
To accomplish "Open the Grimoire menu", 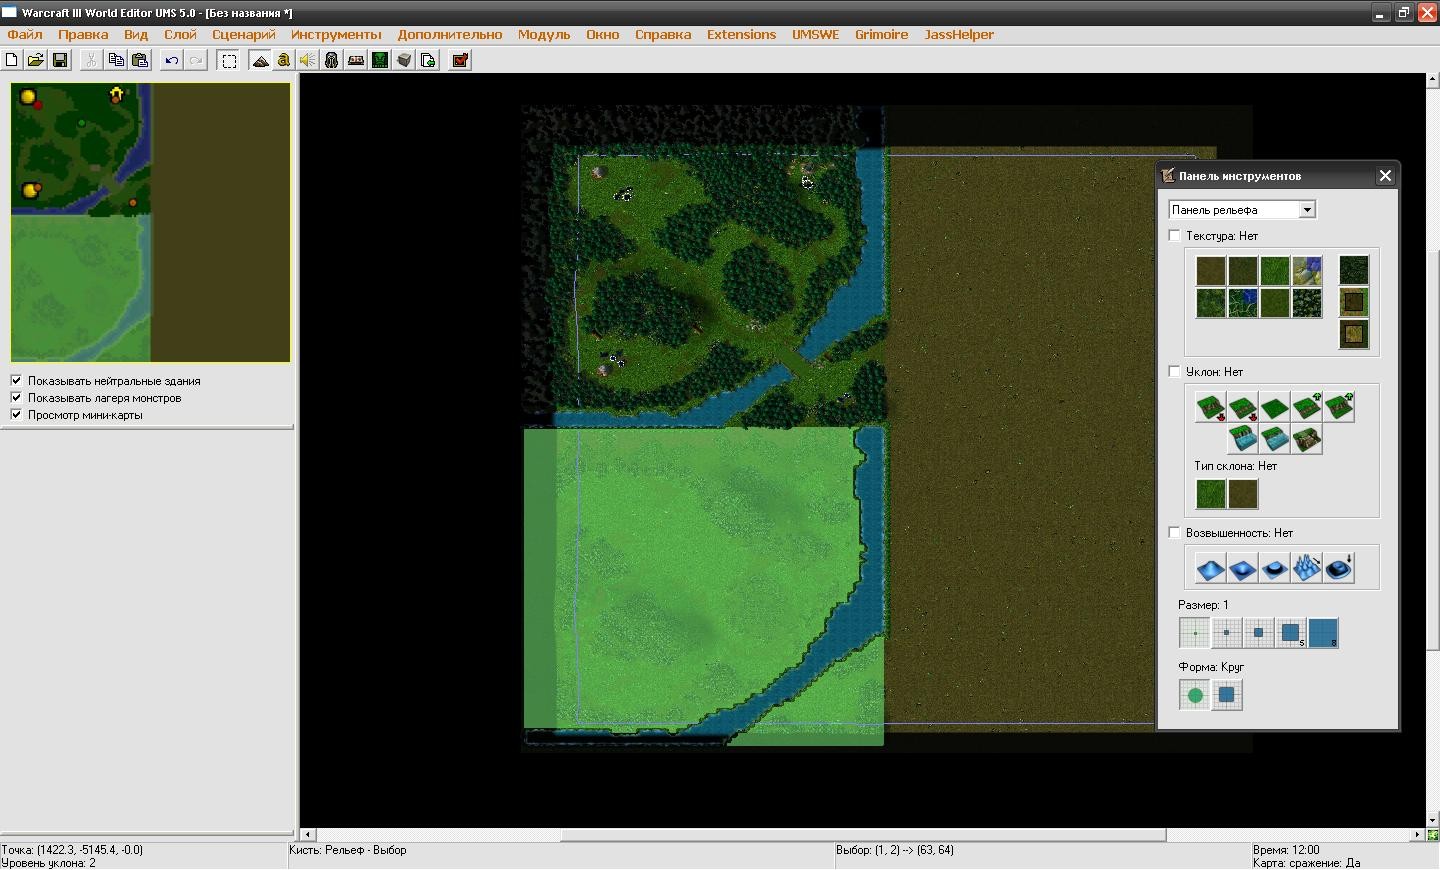I will pos(881,34).
